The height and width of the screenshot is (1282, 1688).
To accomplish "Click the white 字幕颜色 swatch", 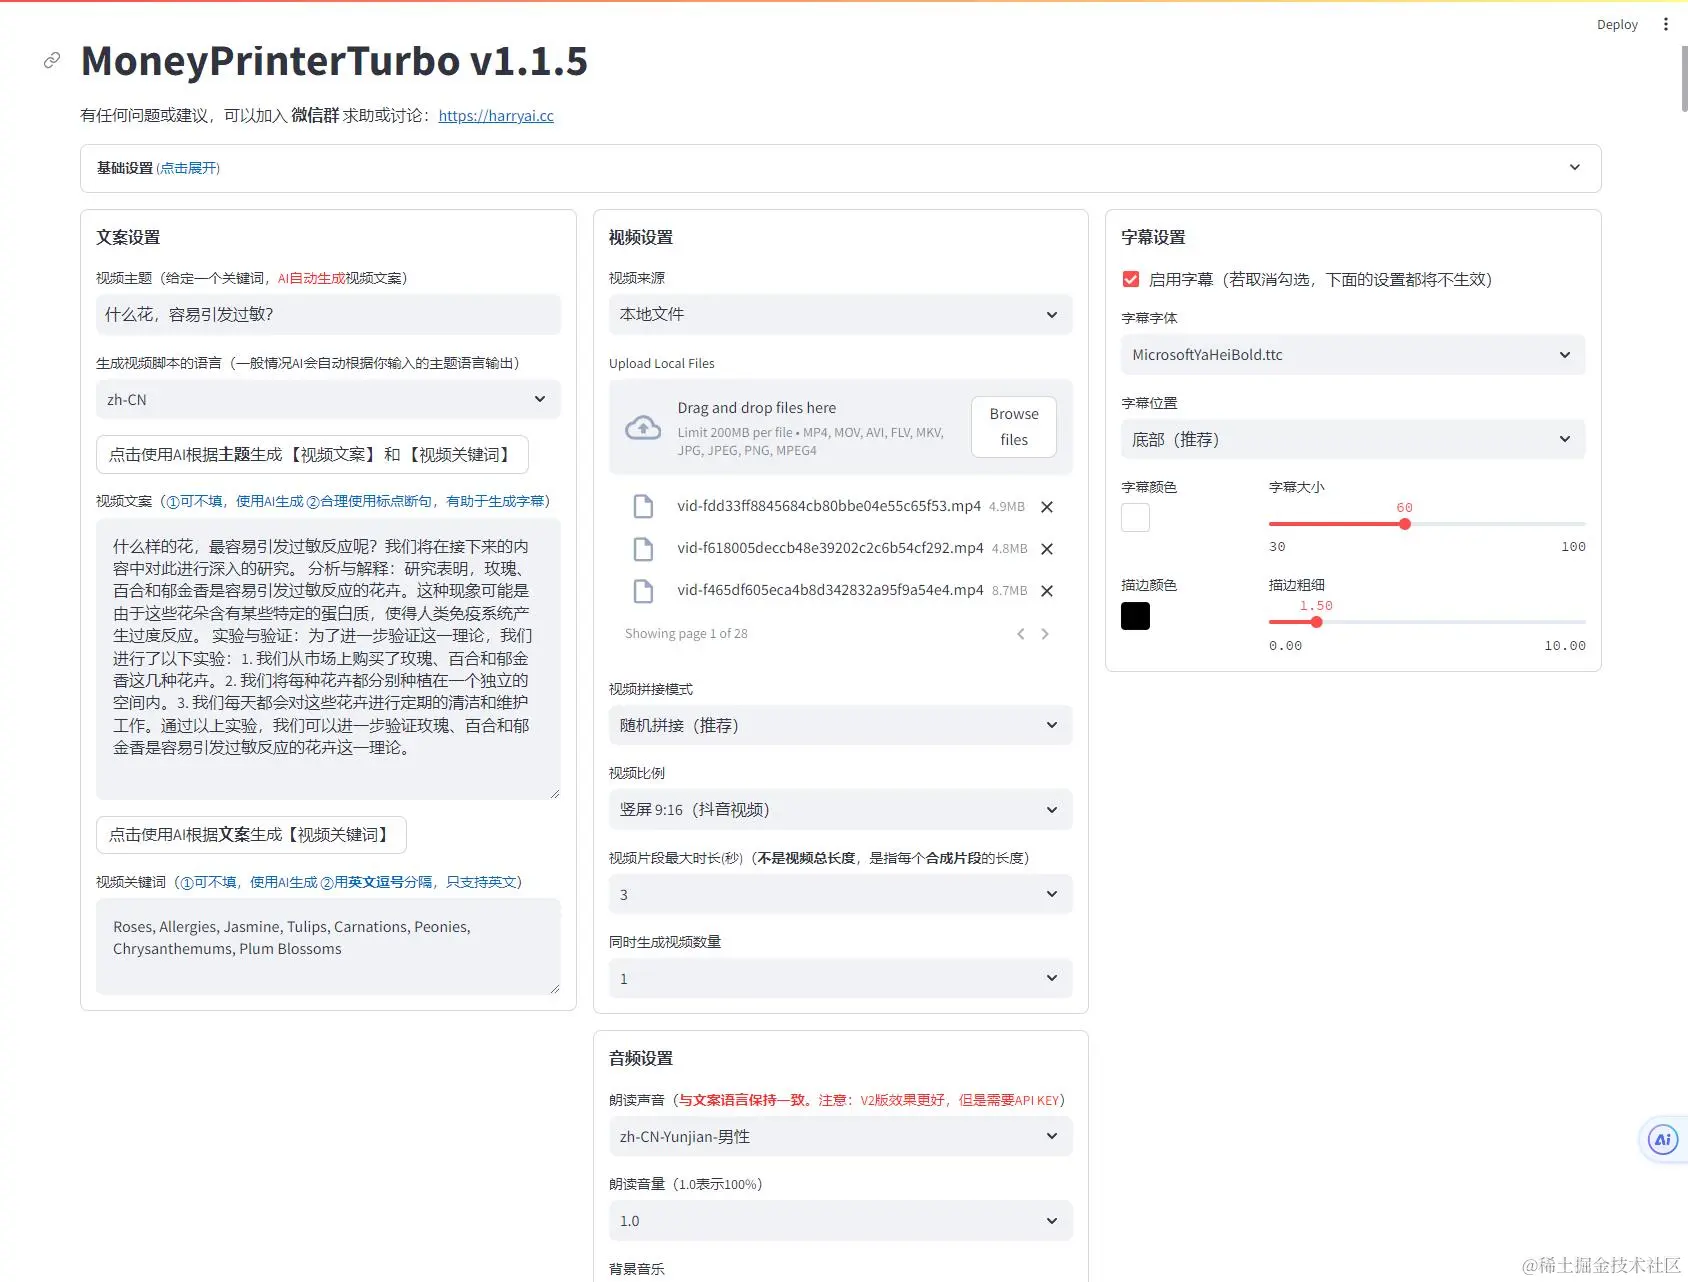I will click(x=1135, y=518).
